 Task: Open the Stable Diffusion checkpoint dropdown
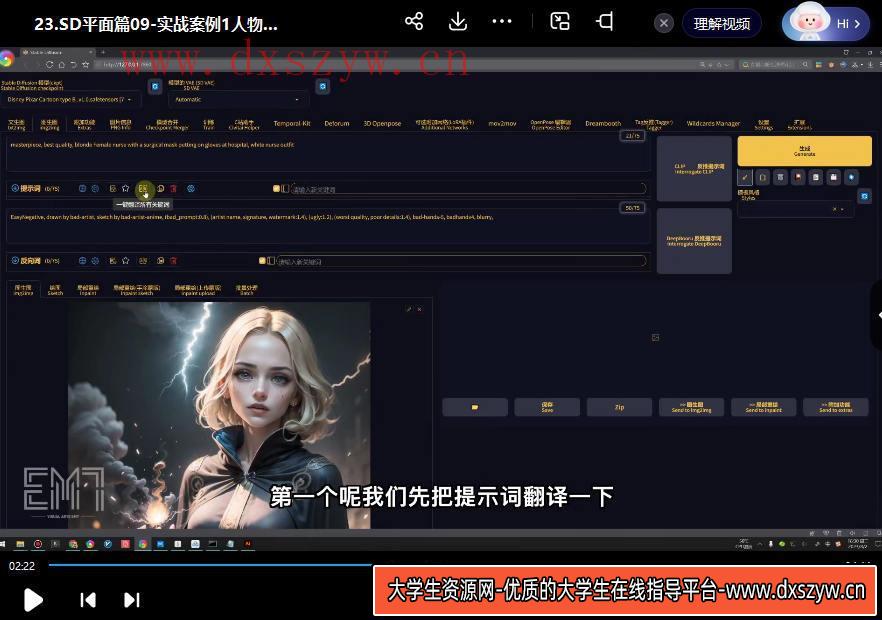[71, 100]
